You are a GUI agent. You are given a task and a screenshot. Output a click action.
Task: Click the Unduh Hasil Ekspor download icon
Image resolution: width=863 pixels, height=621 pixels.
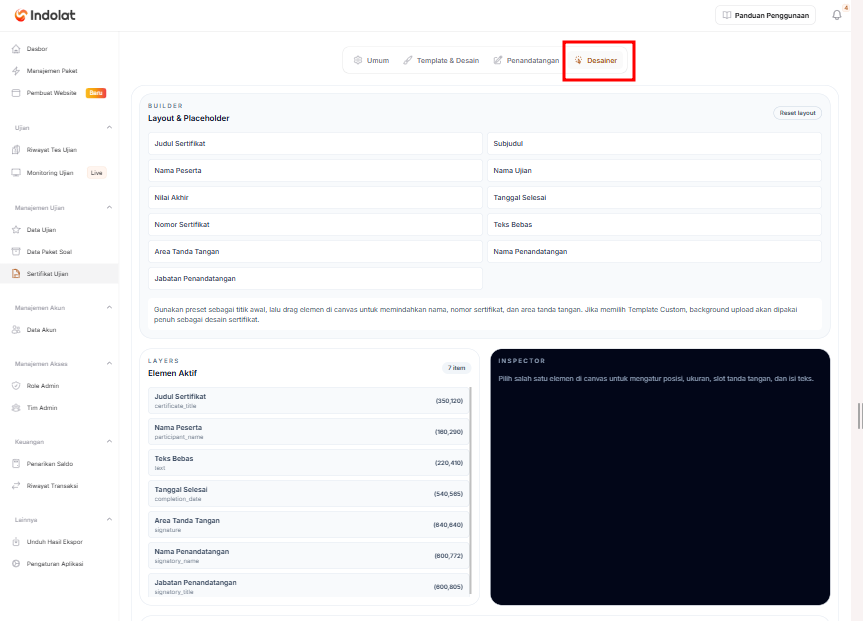point(16,542)
